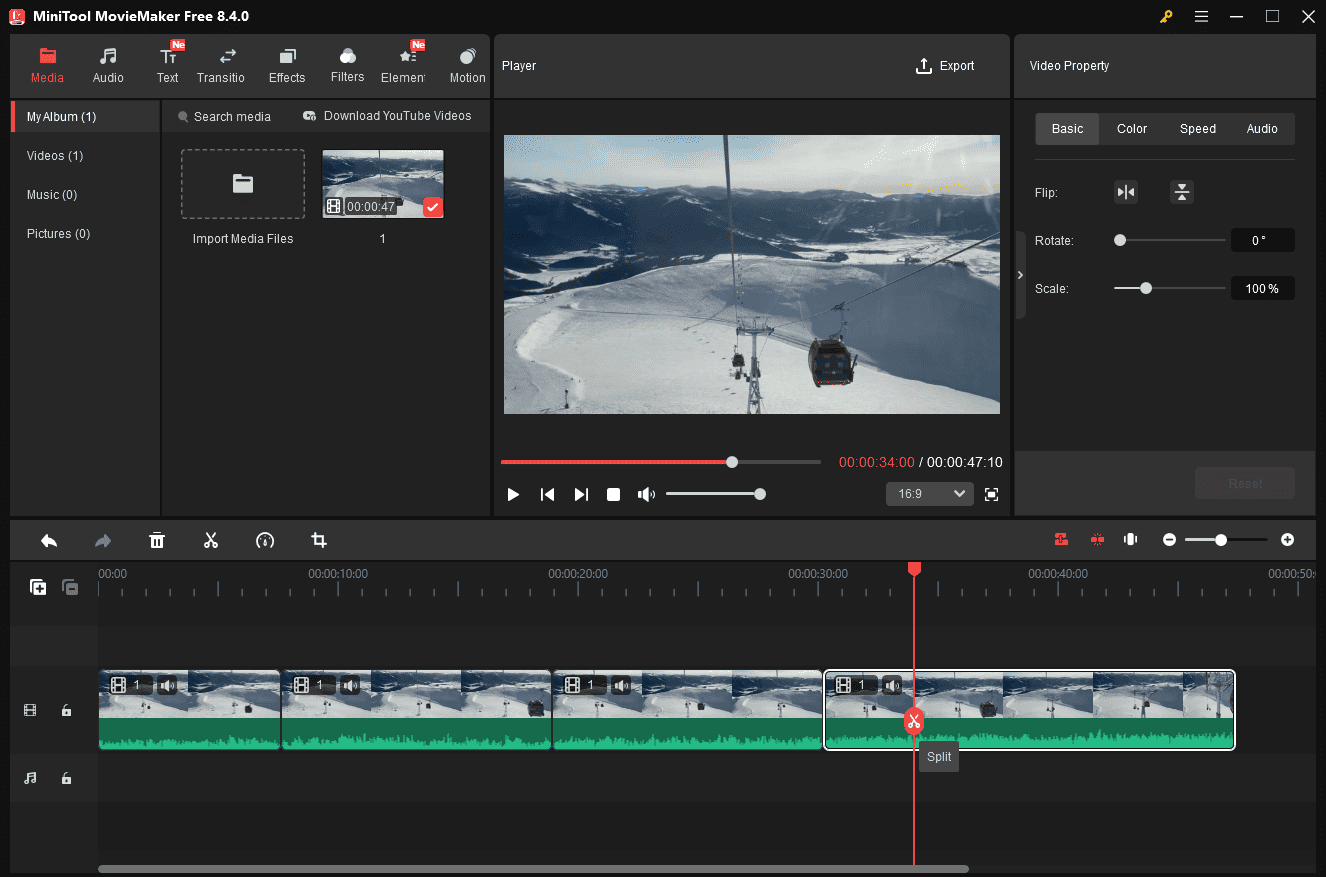Add a new timeline track with the plus icon

38,587
